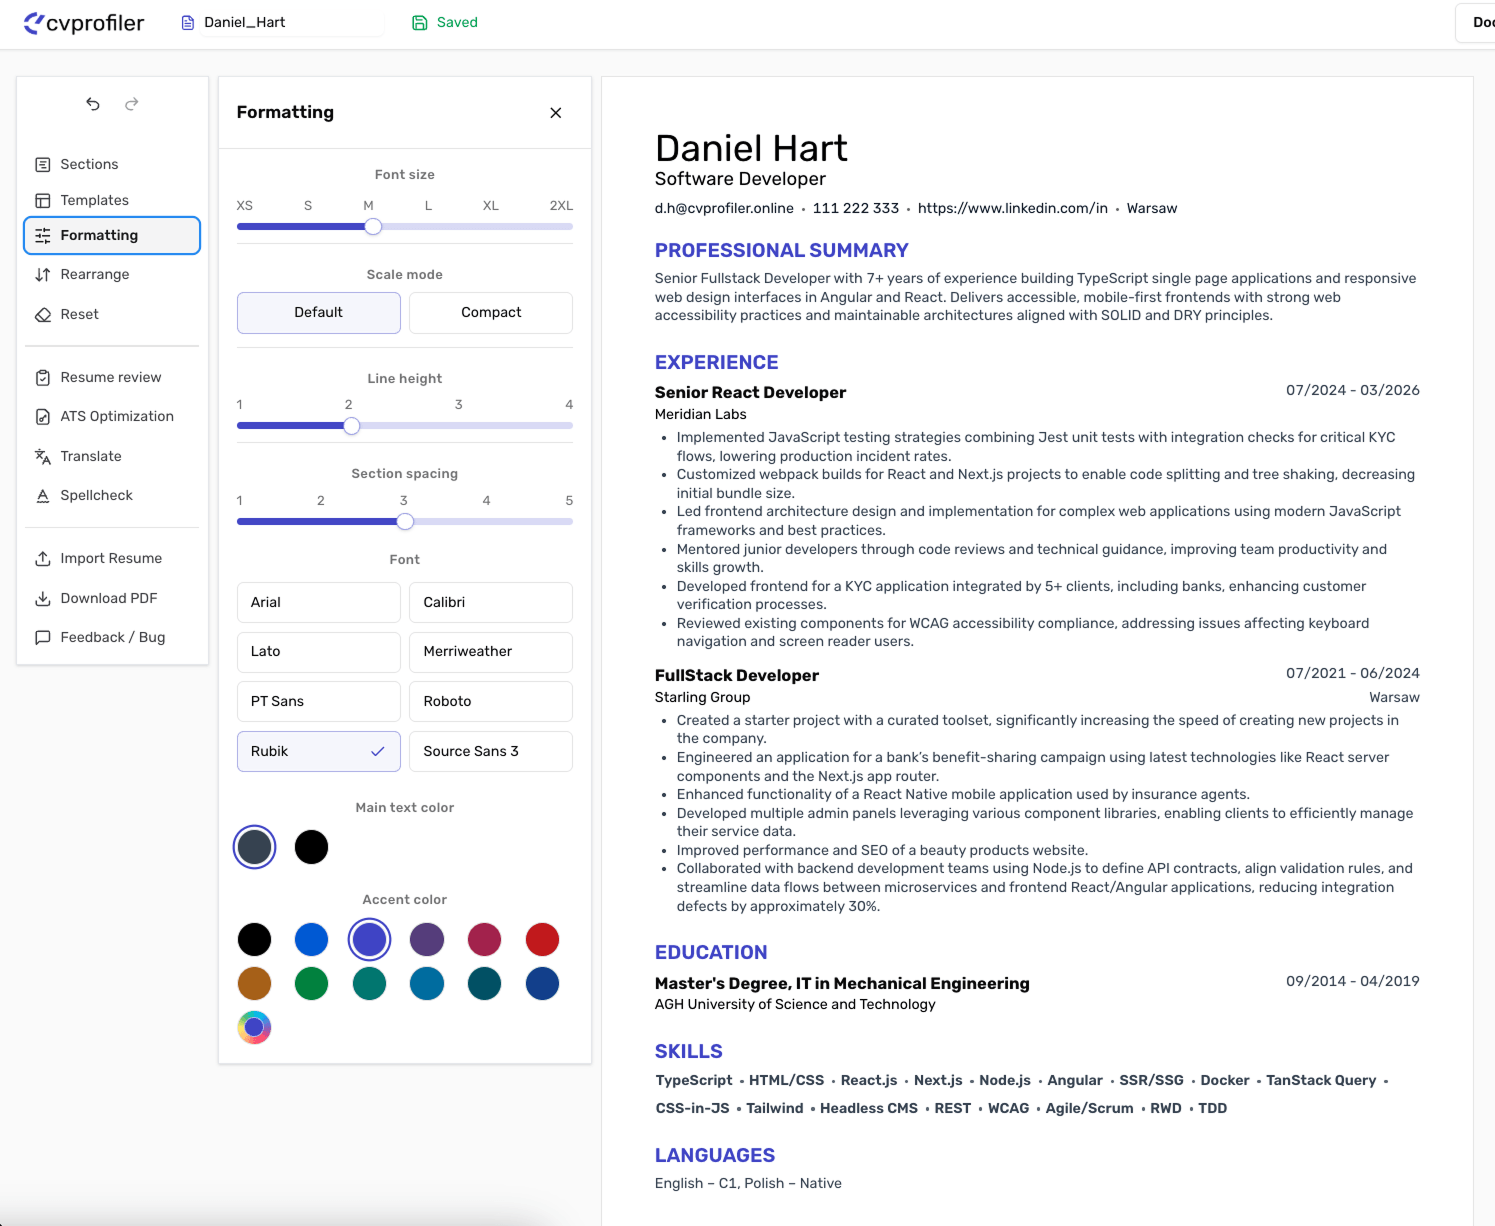Screen dimensions: 1495x1226
Task: Select the Calibri font option
Action: click(x=490, y=602)
